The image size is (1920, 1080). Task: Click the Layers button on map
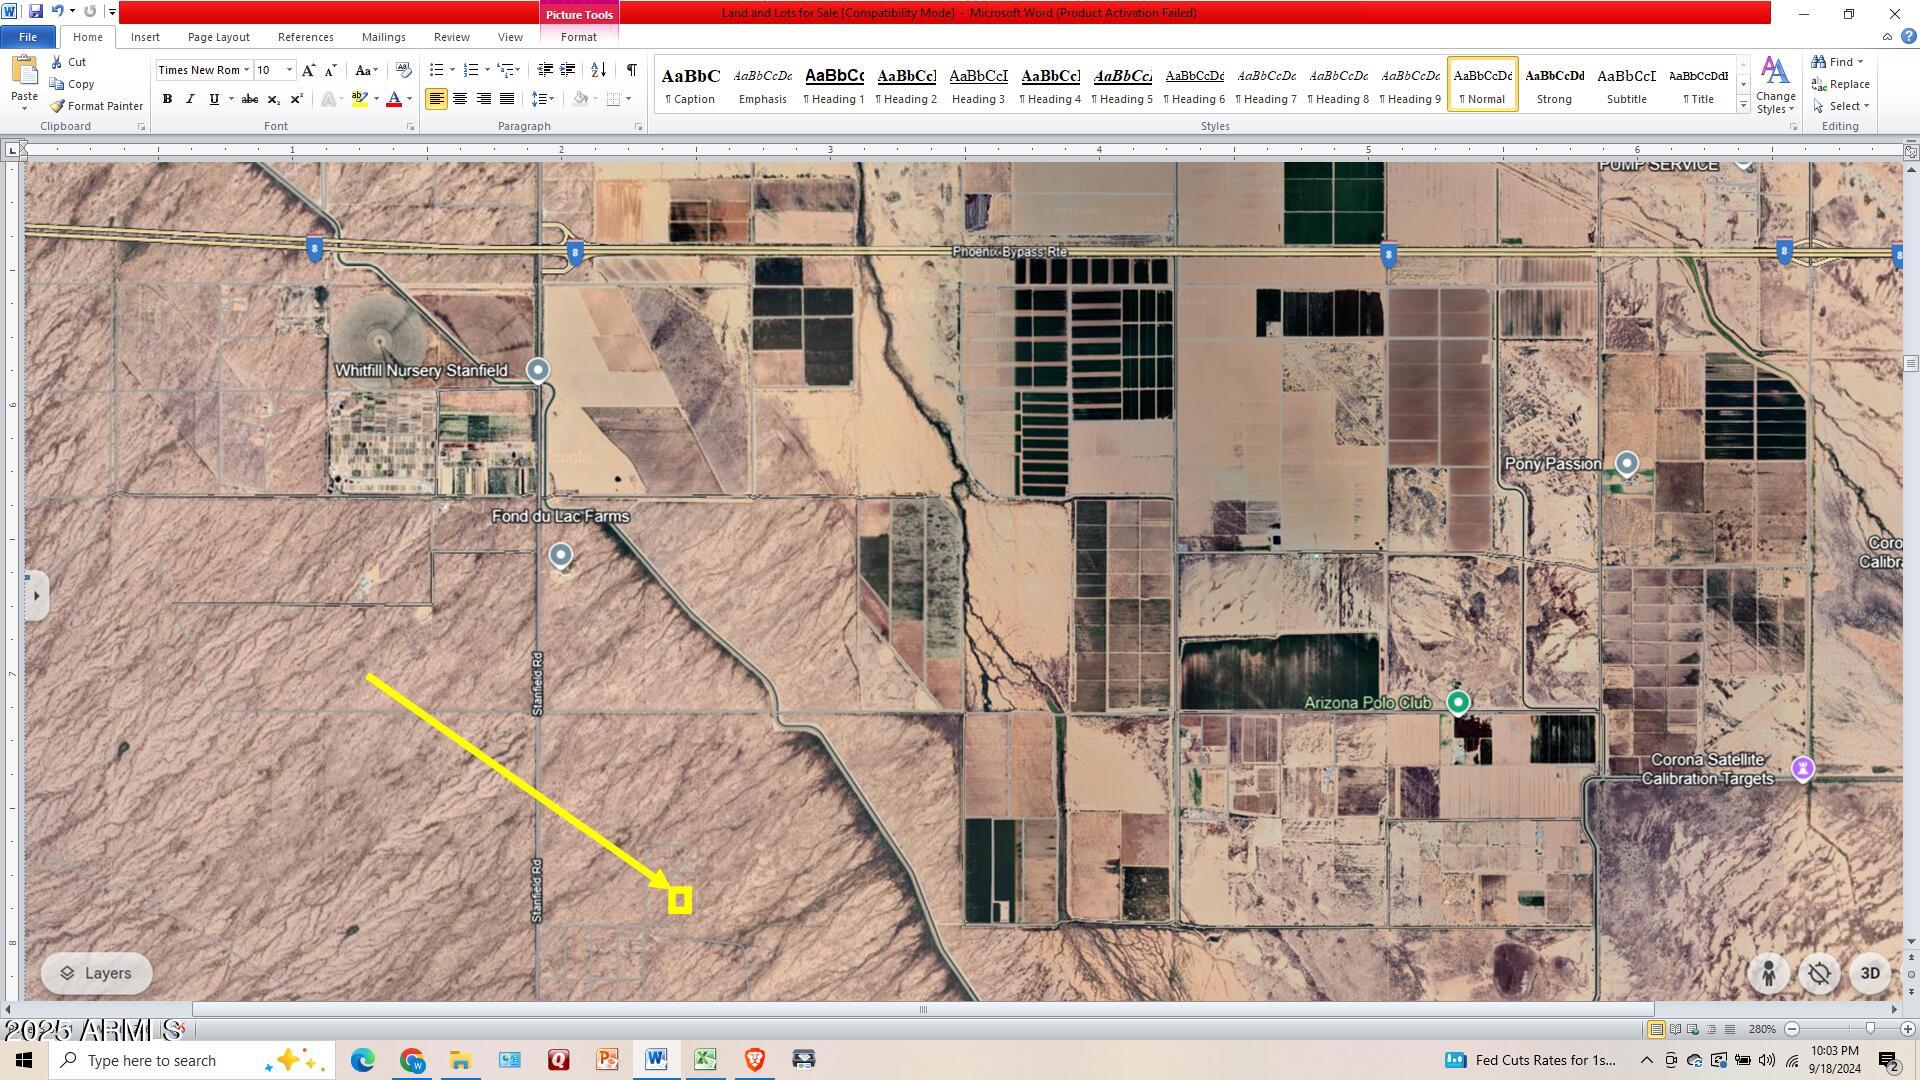coord(96,974)
